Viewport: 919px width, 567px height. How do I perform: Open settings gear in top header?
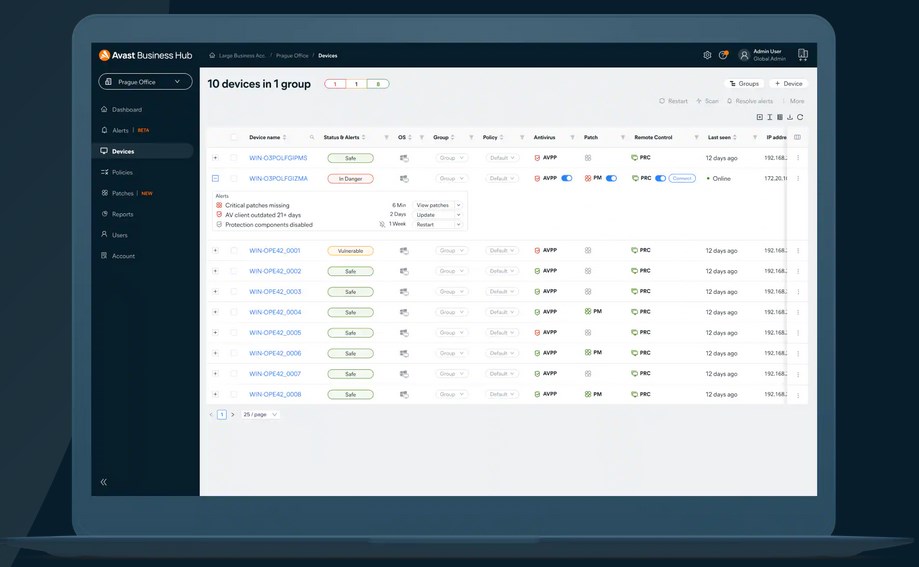707,55
